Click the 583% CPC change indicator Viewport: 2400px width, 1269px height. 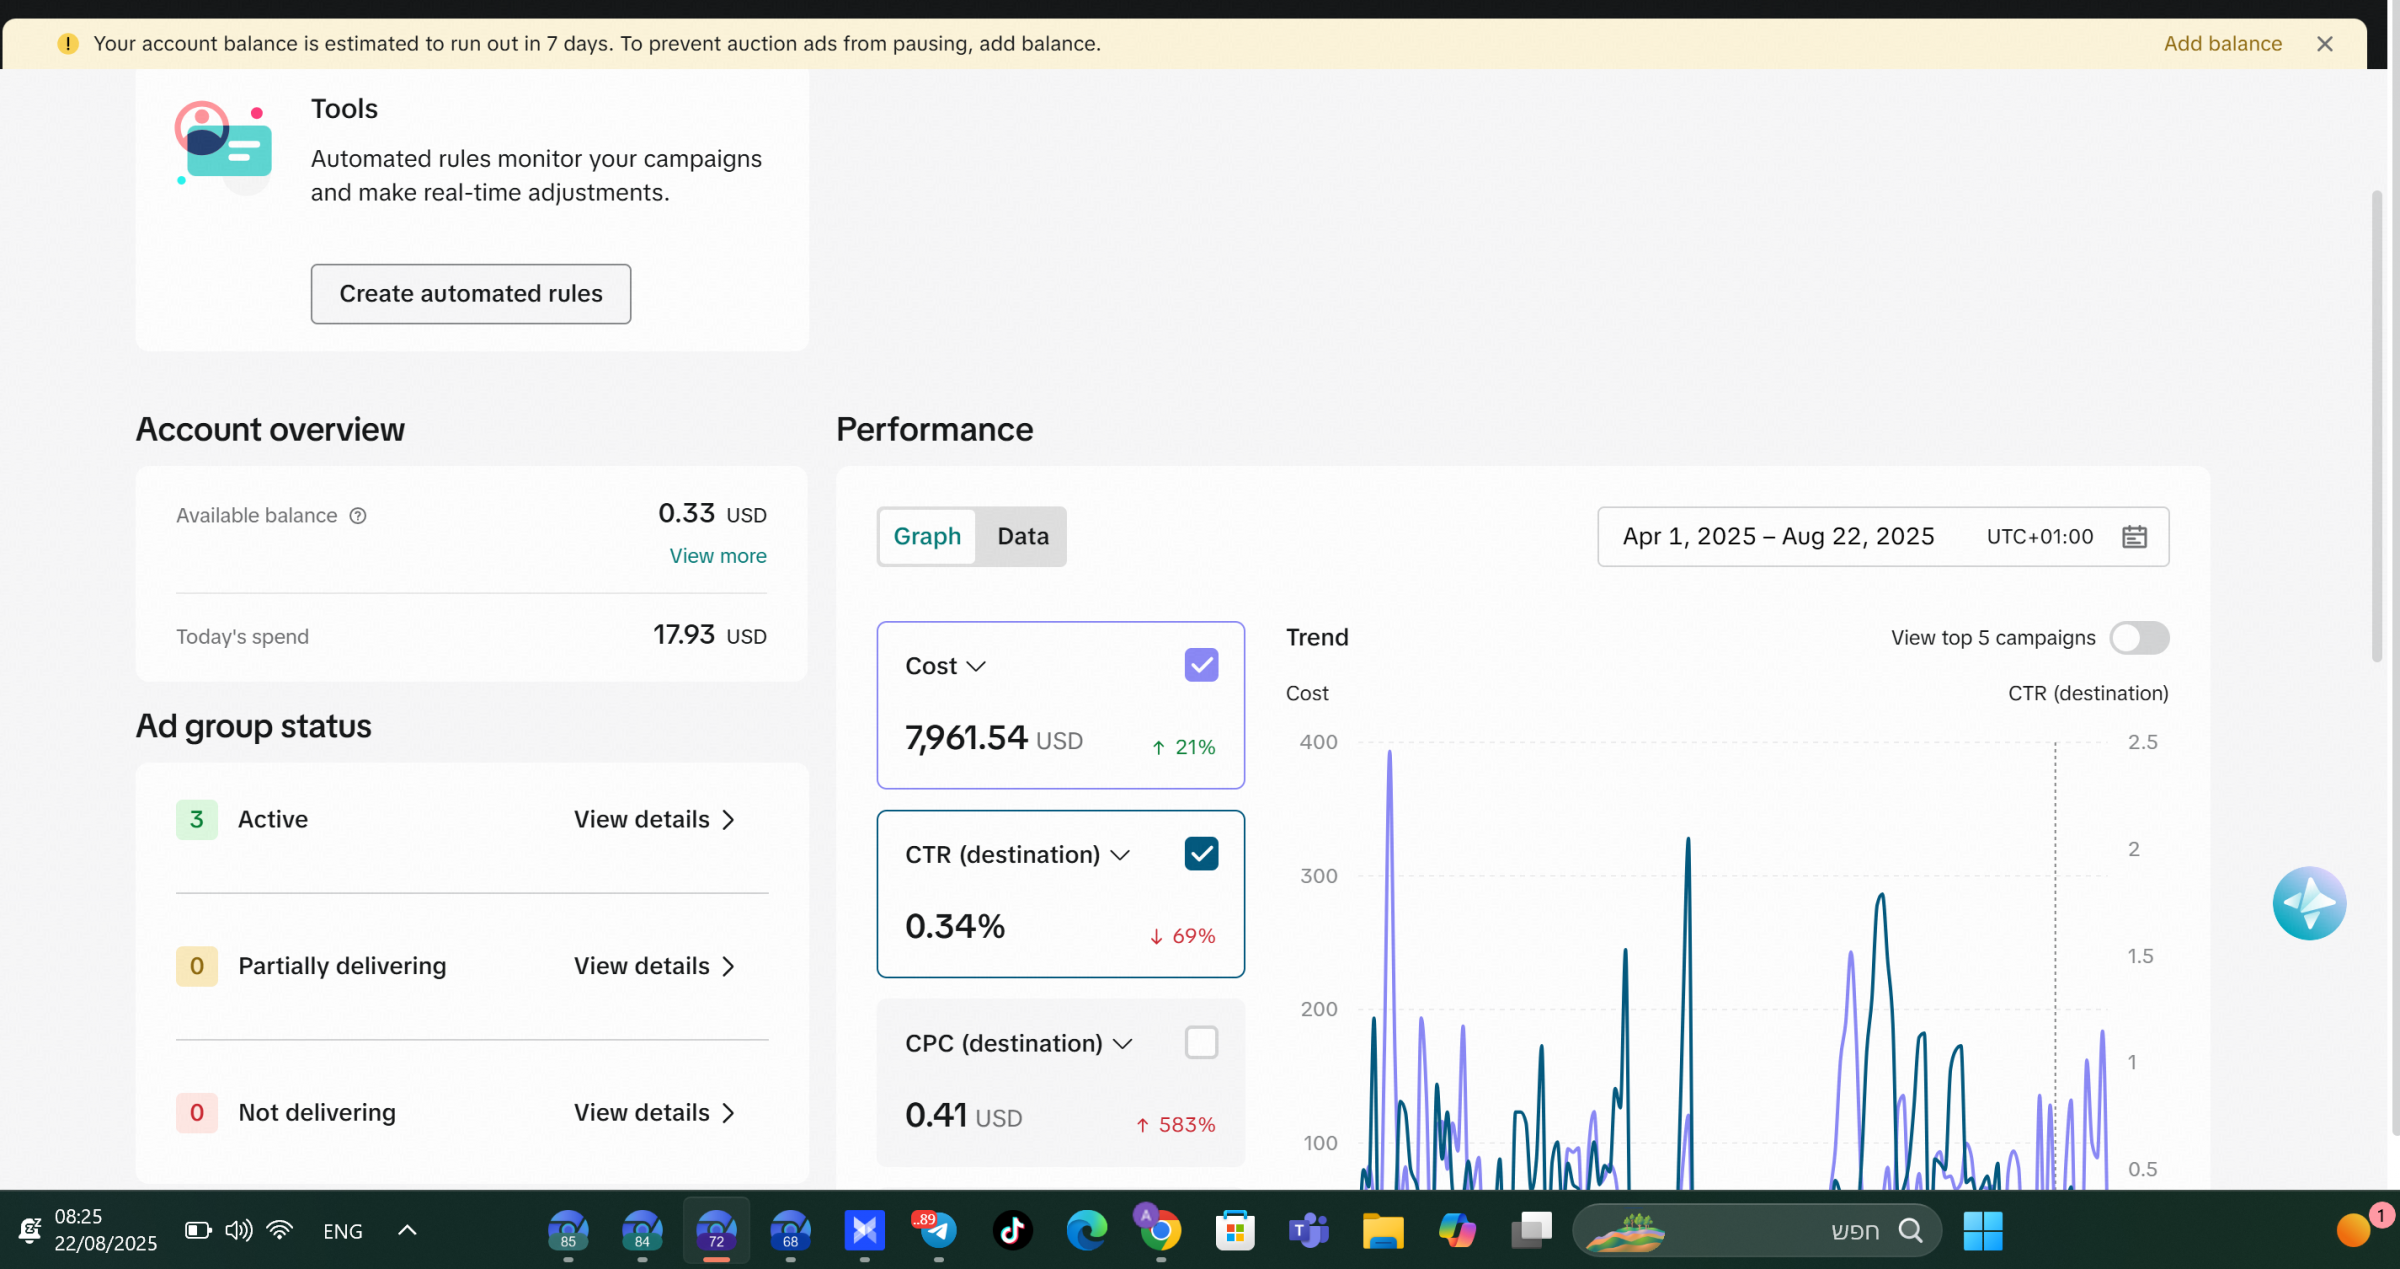(1176, 1125)
